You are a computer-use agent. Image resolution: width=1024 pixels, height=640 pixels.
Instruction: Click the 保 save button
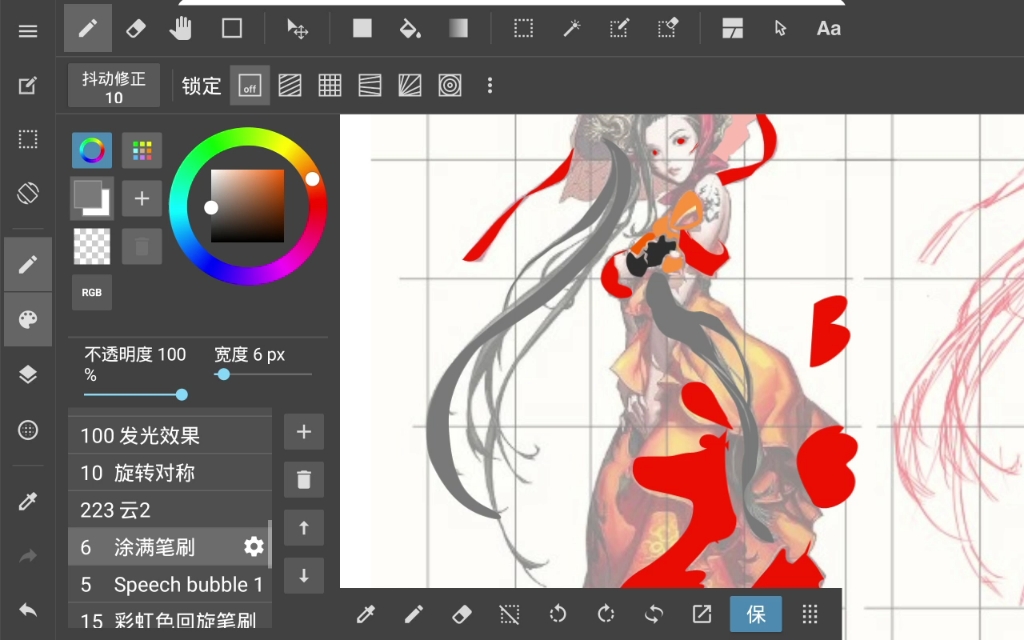click(x=756, y=614)
